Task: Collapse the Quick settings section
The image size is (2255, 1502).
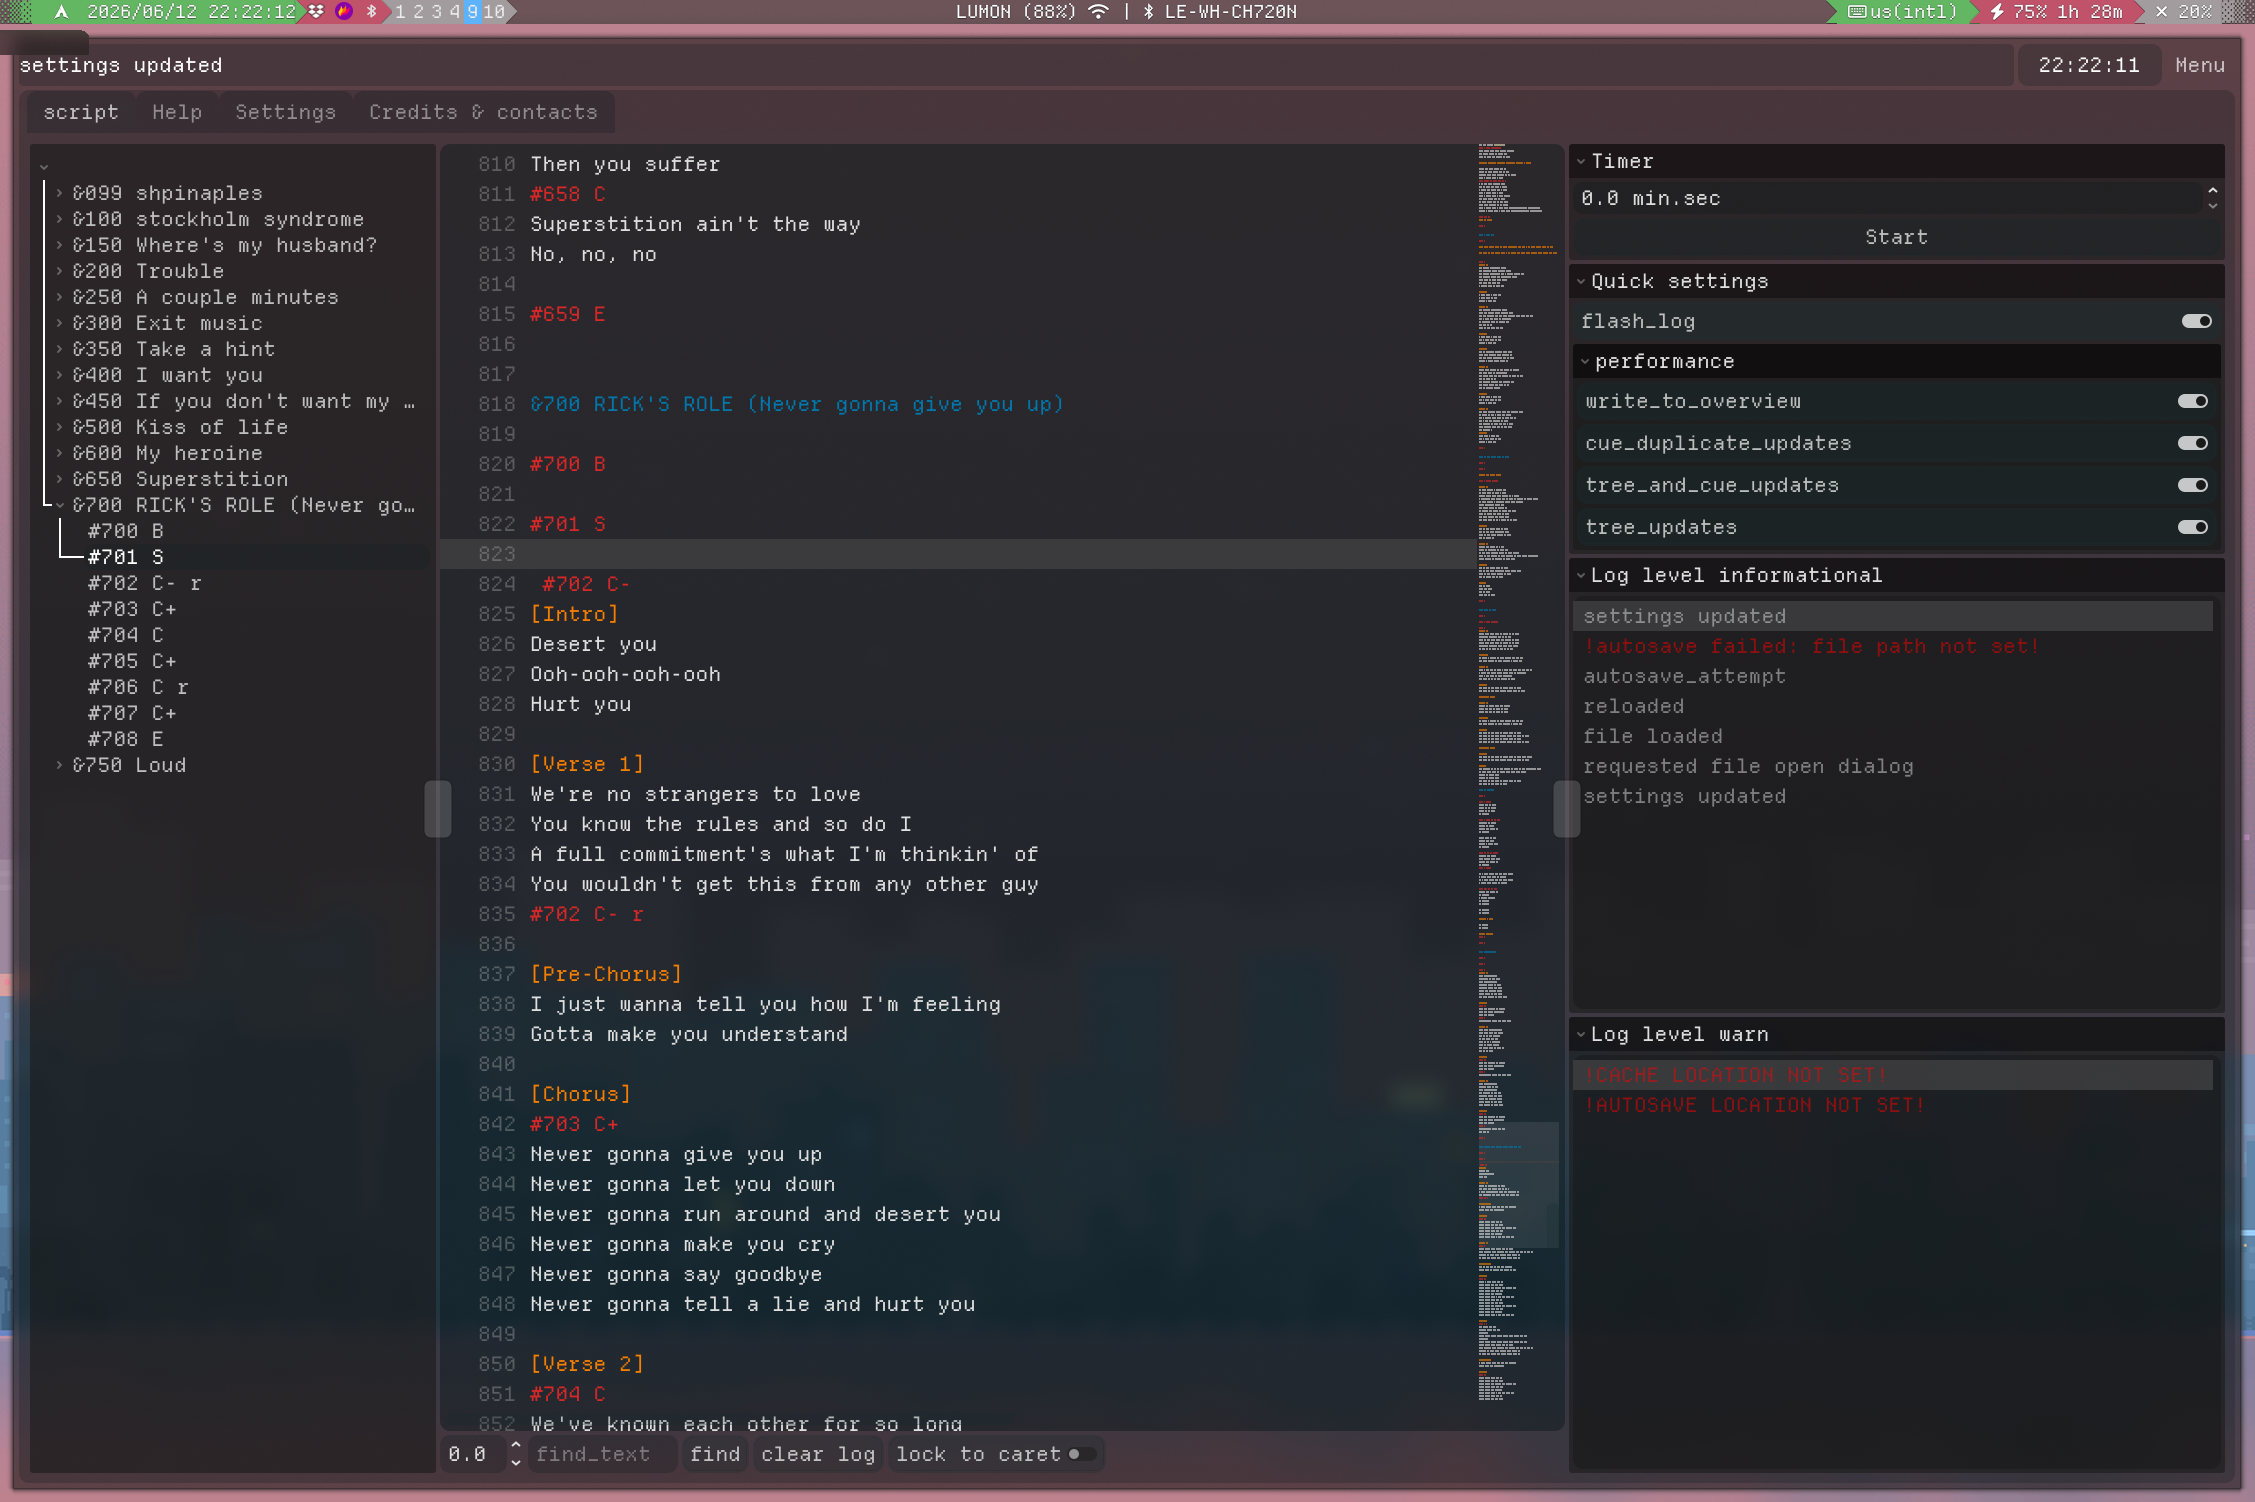Action: 1581,281
